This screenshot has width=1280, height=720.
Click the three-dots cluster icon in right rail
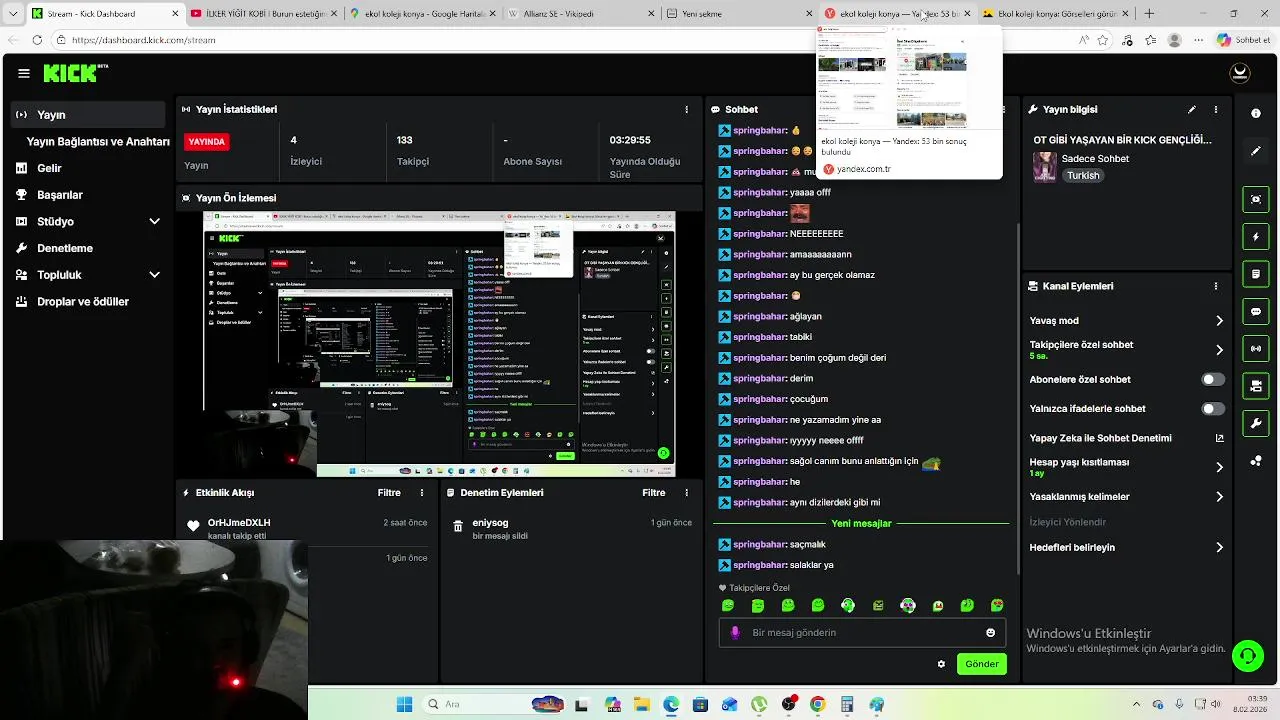(1256, 461)
